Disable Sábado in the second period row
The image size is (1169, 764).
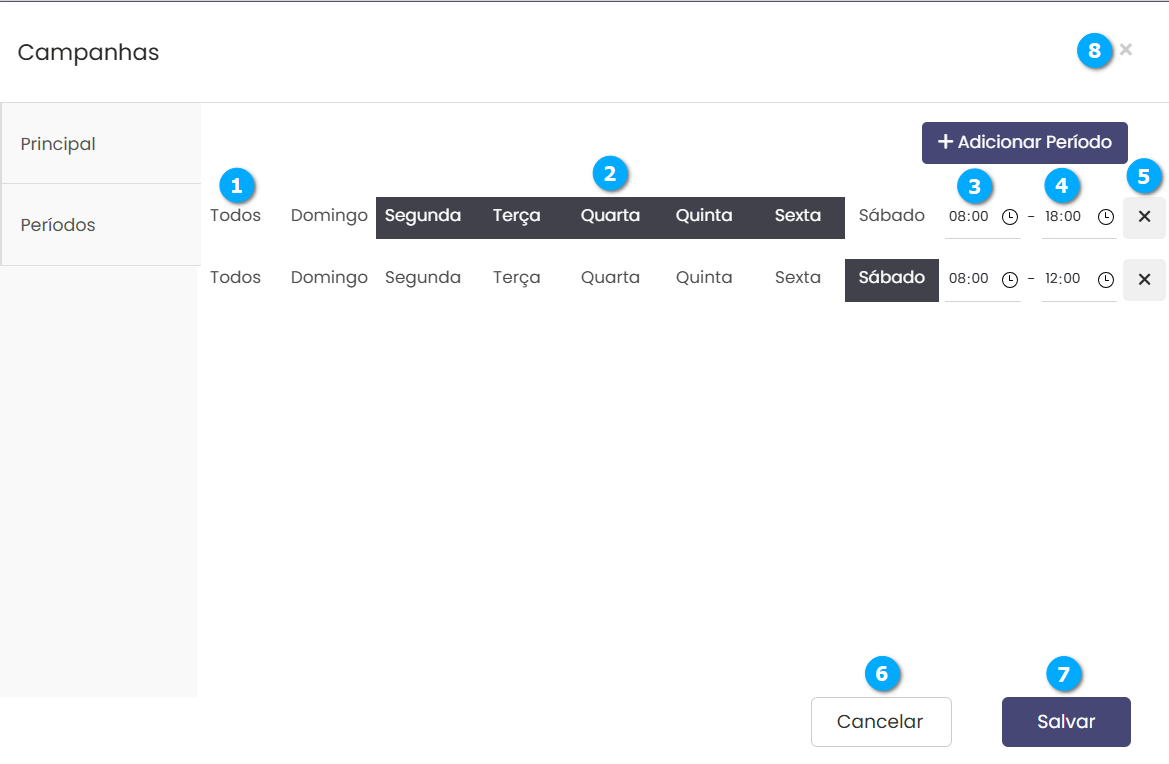pyautogui.click(x=891, y=278)
